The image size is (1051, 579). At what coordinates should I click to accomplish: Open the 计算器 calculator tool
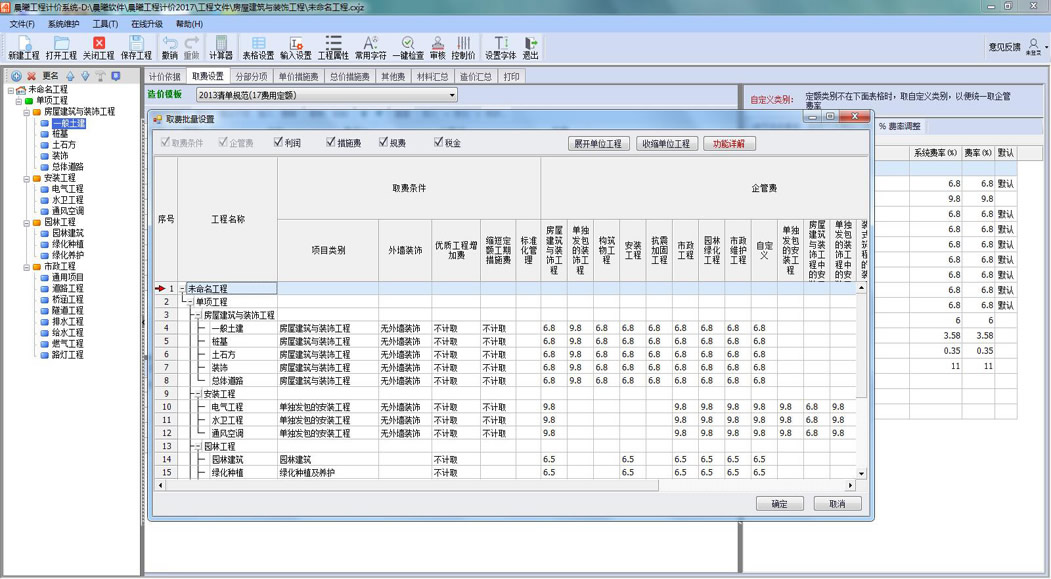click(x=221, y=44)
